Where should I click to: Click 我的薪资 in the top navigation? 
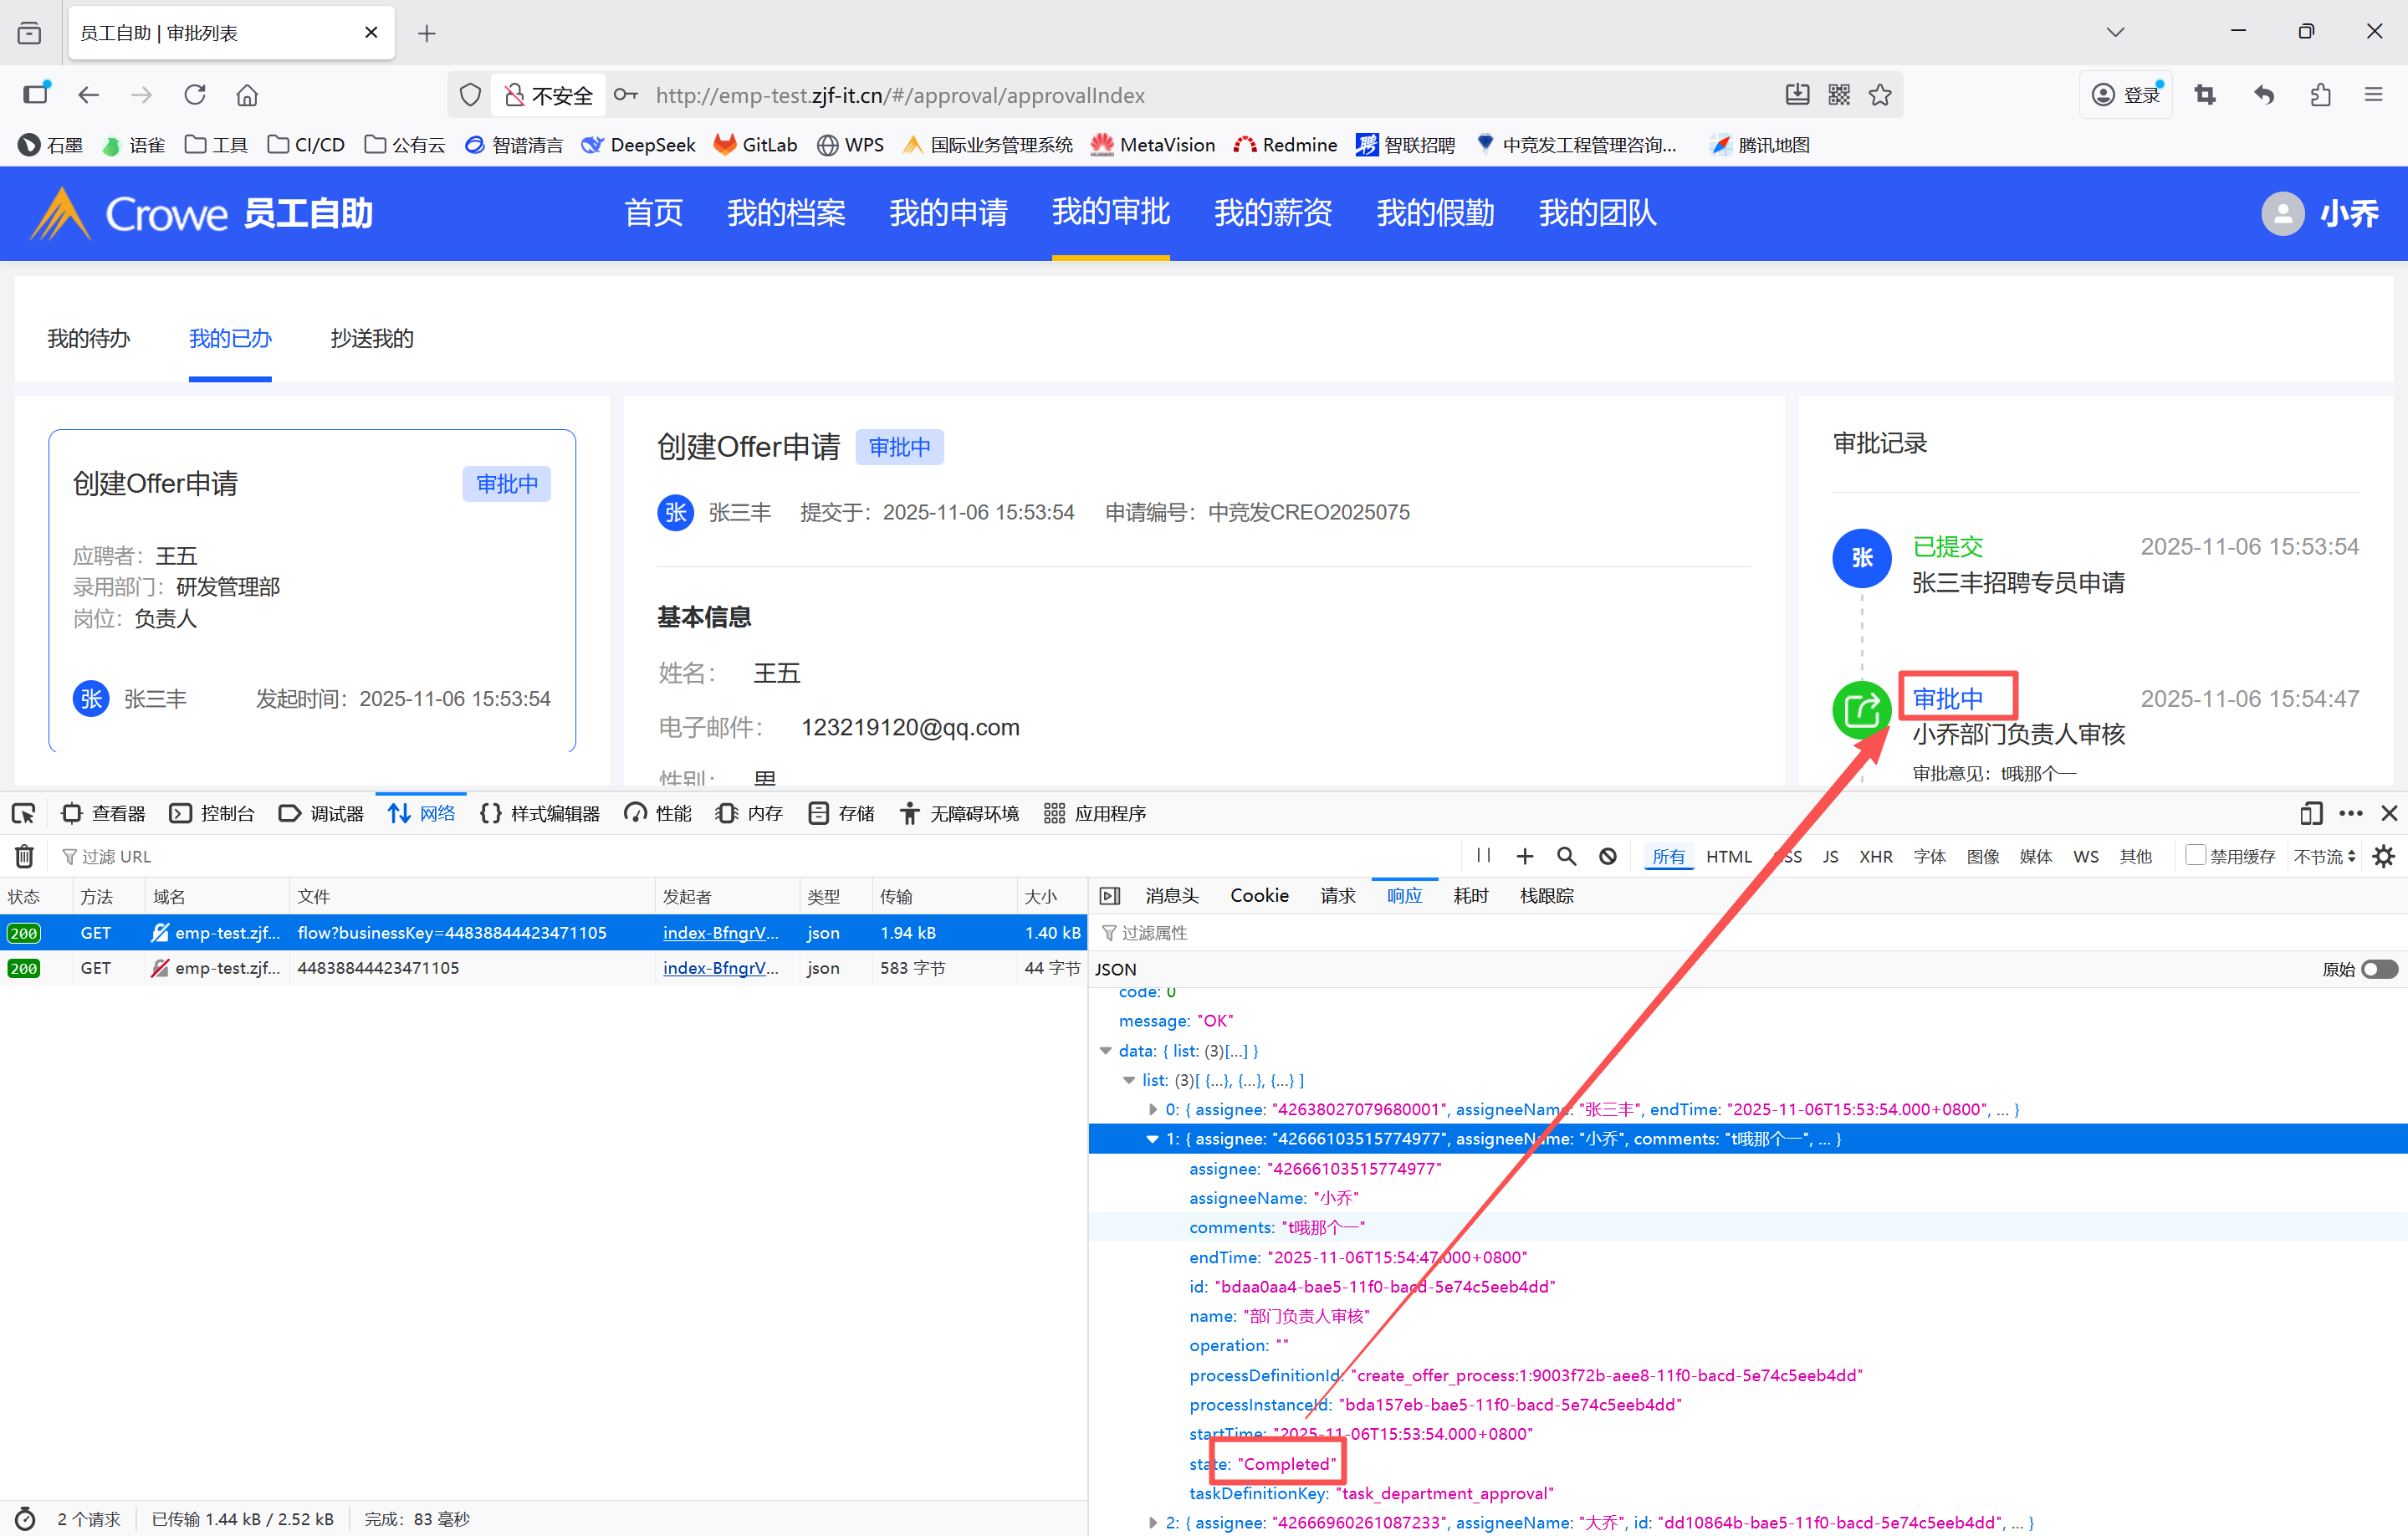coord(1272,213)
